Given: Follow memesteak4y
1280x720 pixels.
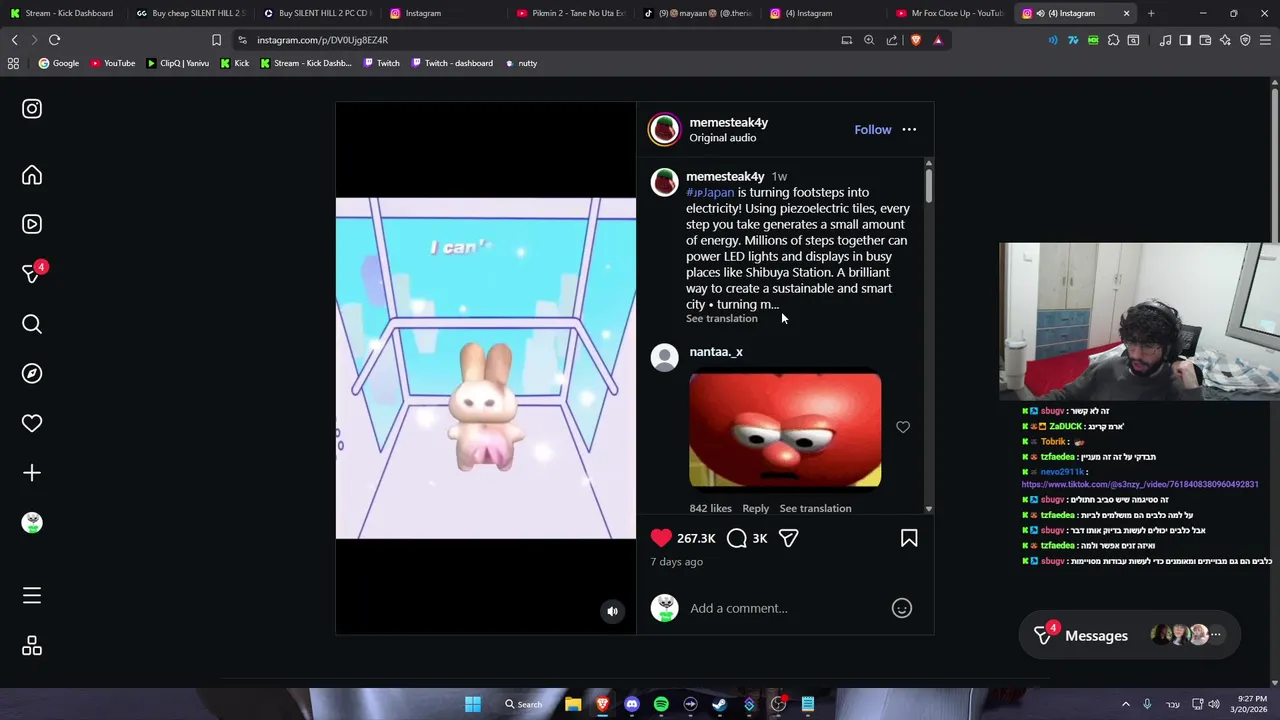Looking at the screenshot, I should tap(872, 130).
